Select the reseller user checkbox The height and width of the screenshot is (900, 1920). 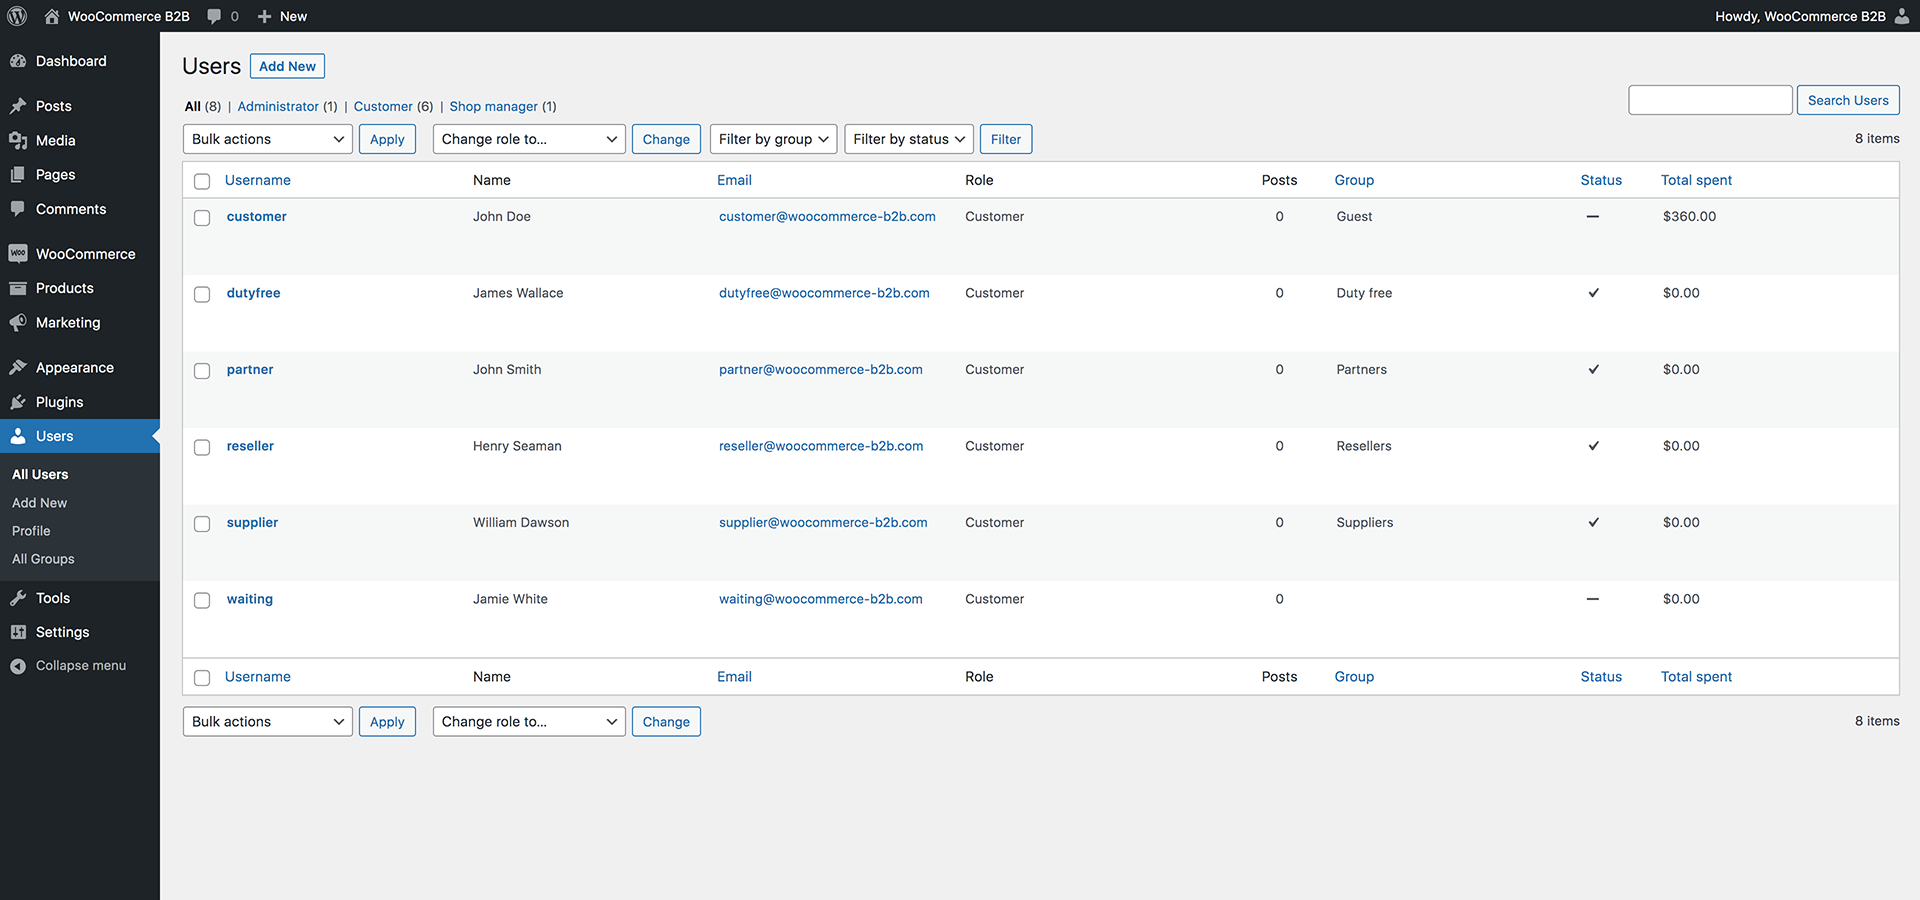202,447
